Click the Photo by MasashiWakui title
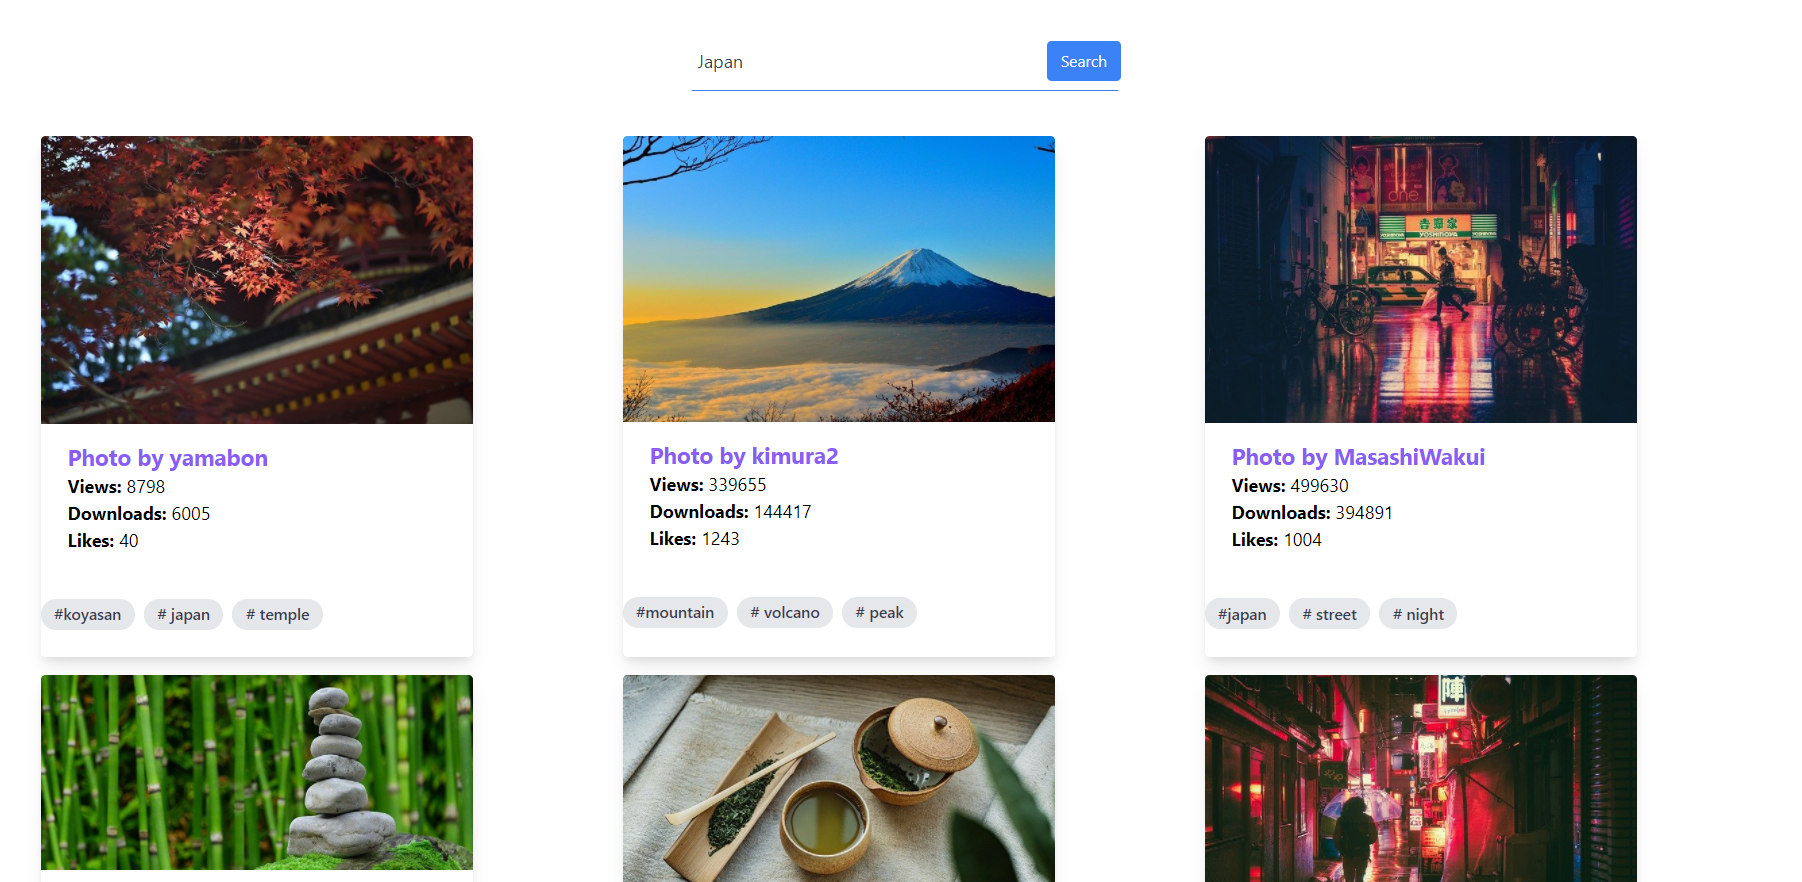This screenshot has width=1802, height=882. 1358,457
